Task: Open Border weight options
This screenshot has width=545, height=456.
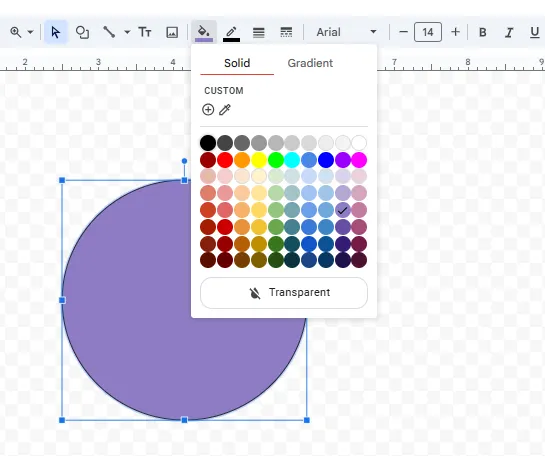Action: [x=259, y=32]
